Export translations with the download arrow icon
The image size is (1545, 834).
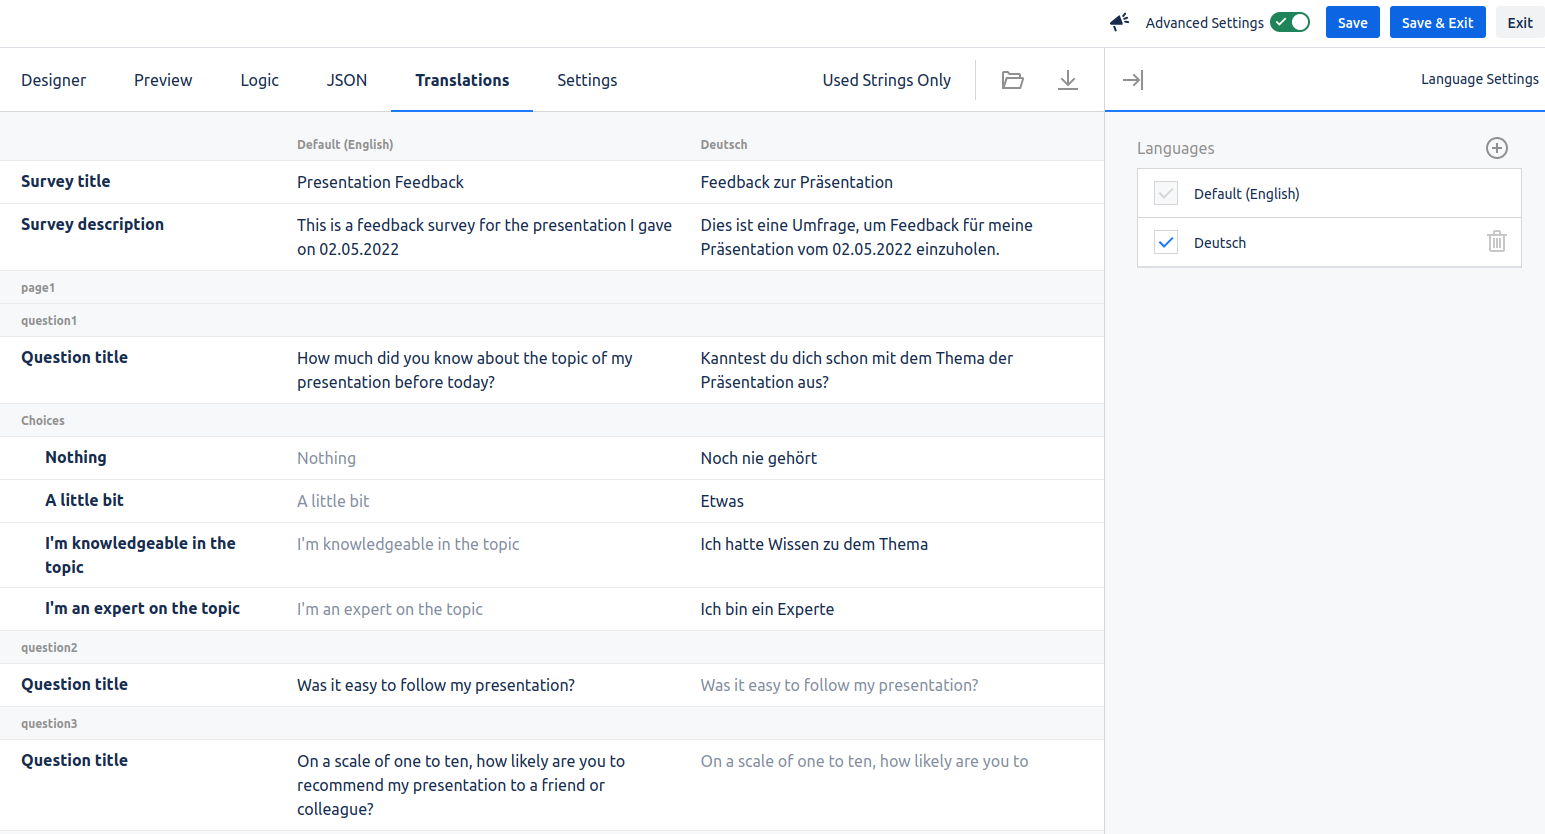tap(1067, 80)
